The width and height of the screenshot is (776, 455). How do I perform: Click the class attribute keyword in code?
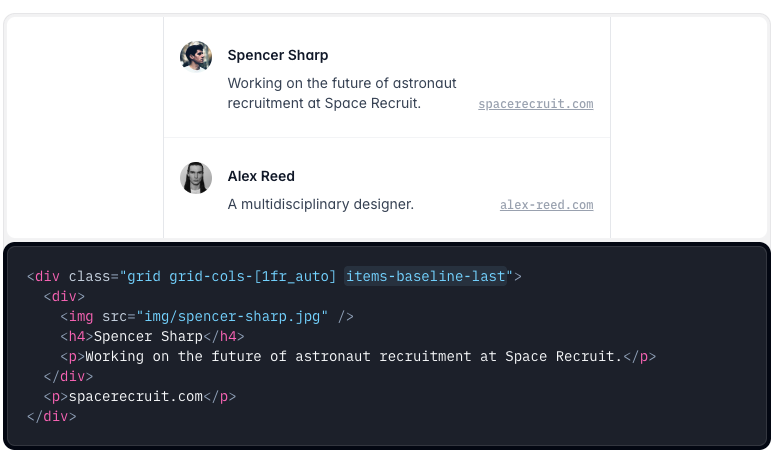point(88,276)
